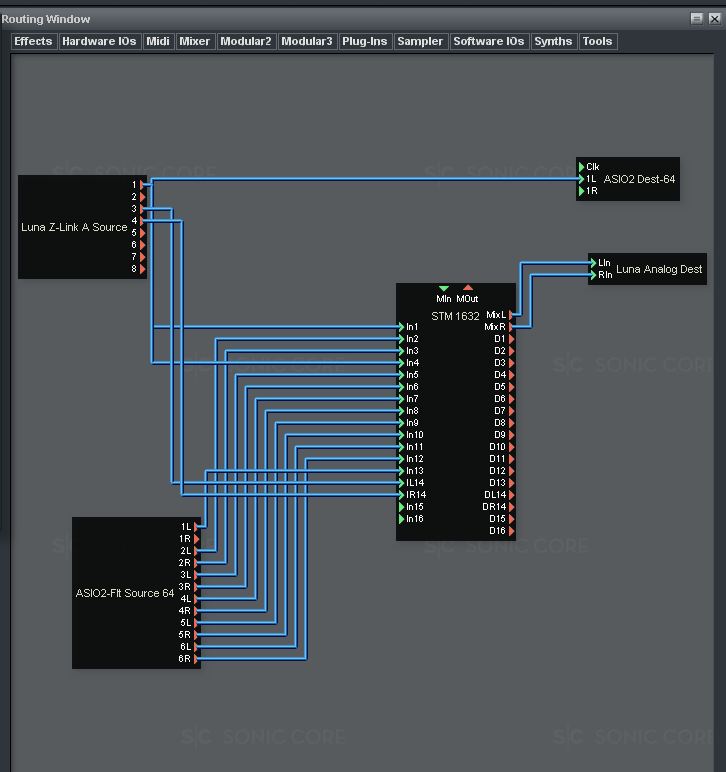
Task: Select the Luna Analog Dest module label
Action: tap(659, 269)
